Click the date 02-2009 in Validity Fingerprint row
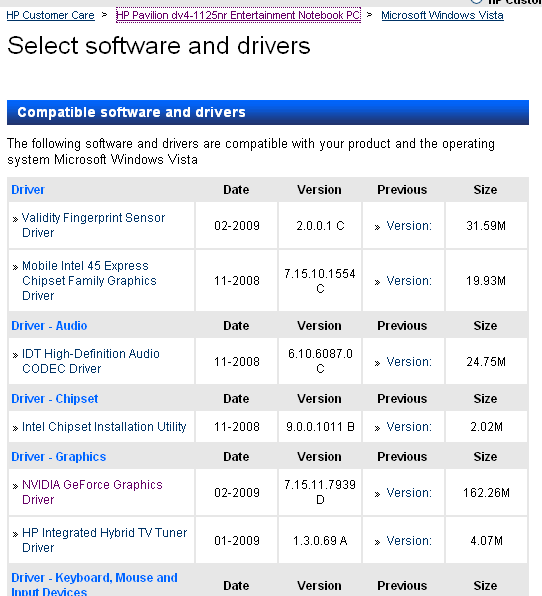Screen dimensions: 542x596 click(x=237, y=226)
